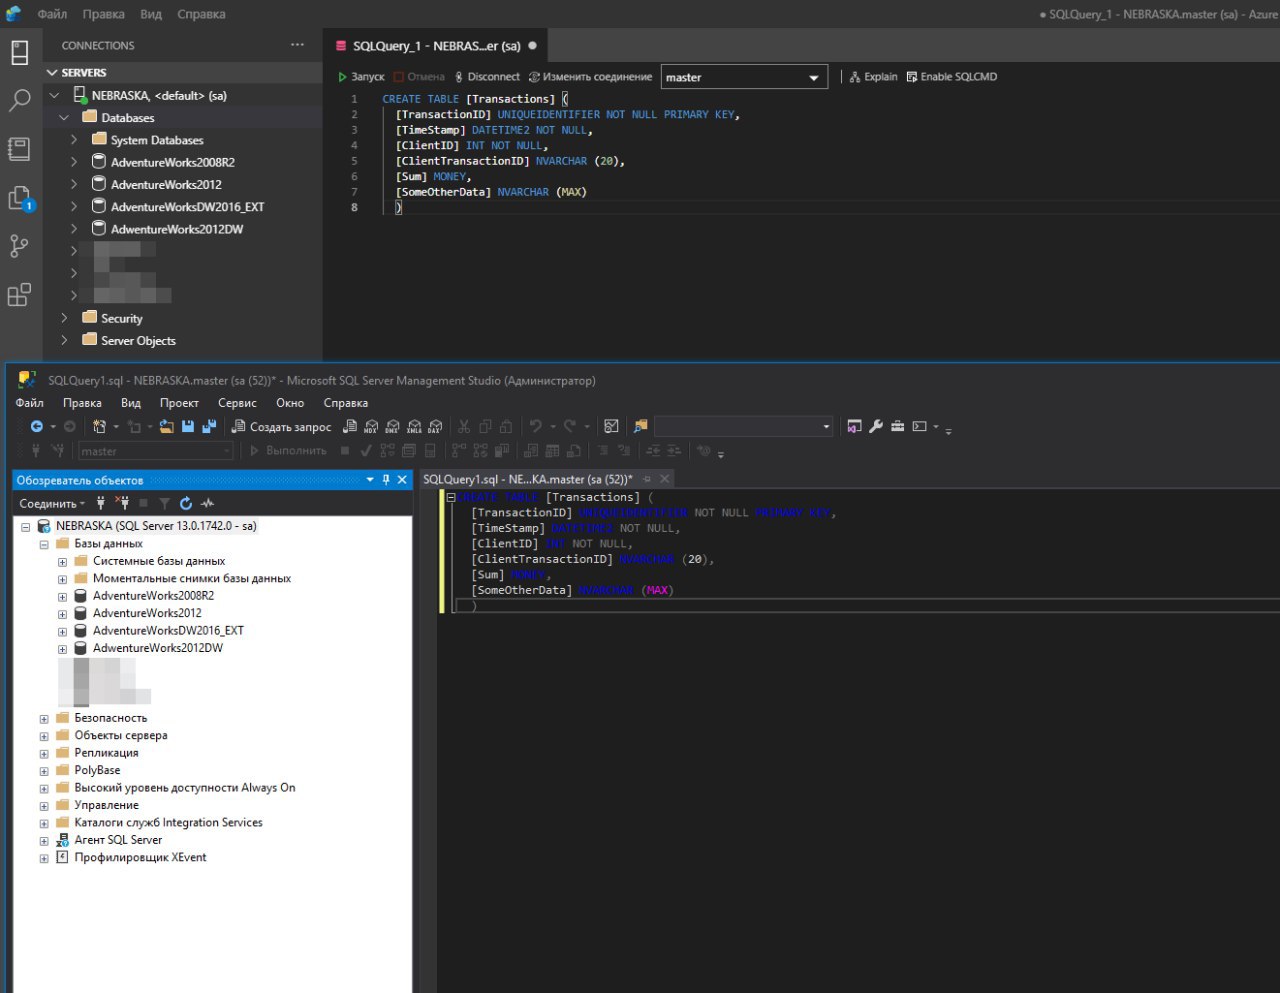The image size is (1280, 993).
Task: Select AdventureWorksDW2016_EXT in Azure Data Studio tree
Action: [187, 207]
